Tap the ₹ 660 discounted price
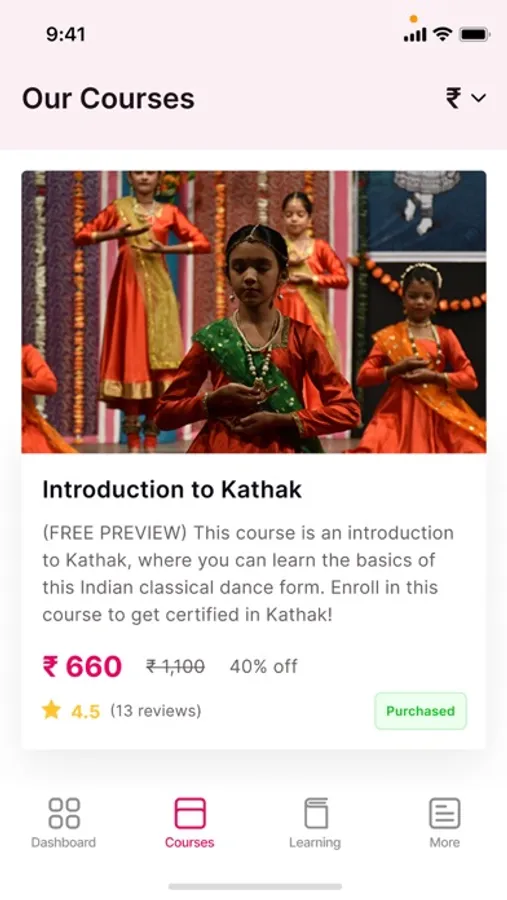 point(82,666)
